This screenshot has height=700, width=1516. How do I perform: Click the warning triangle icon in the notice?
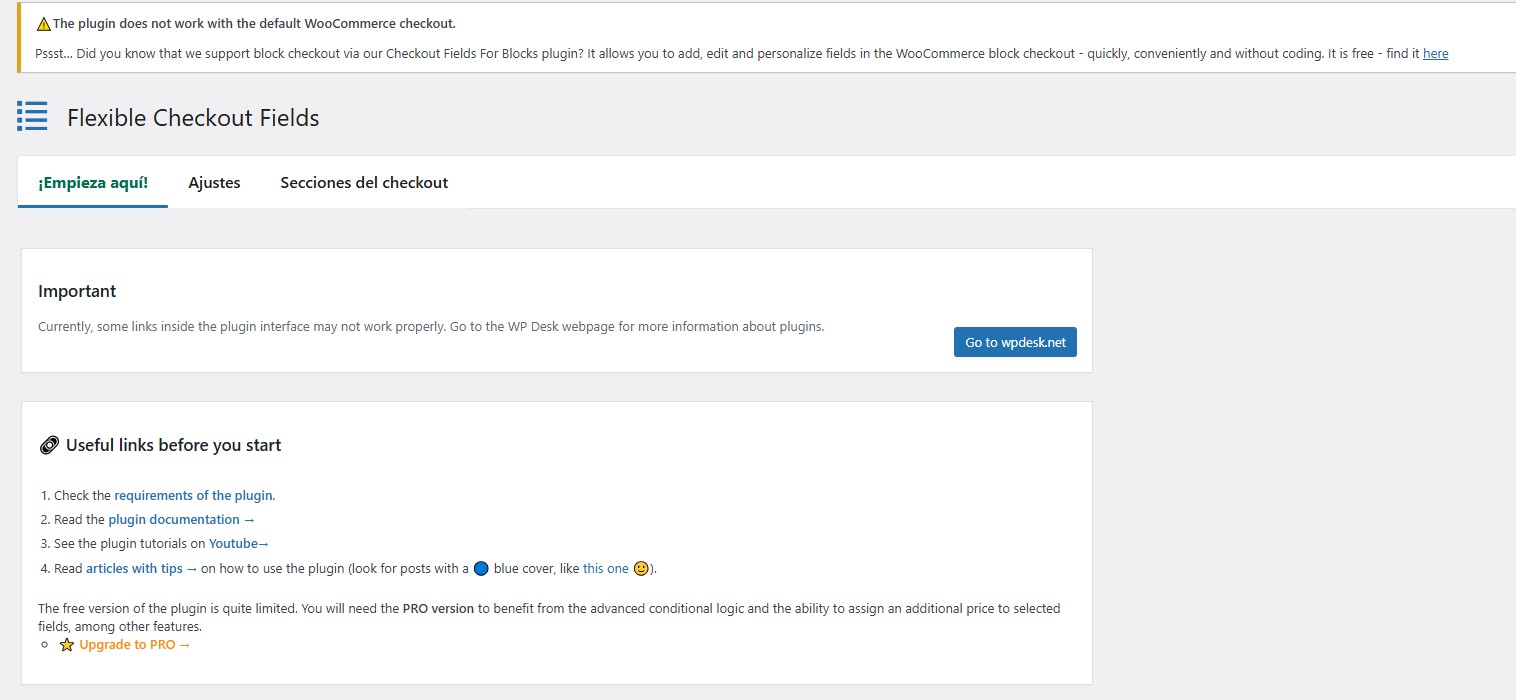coord(43,24)
